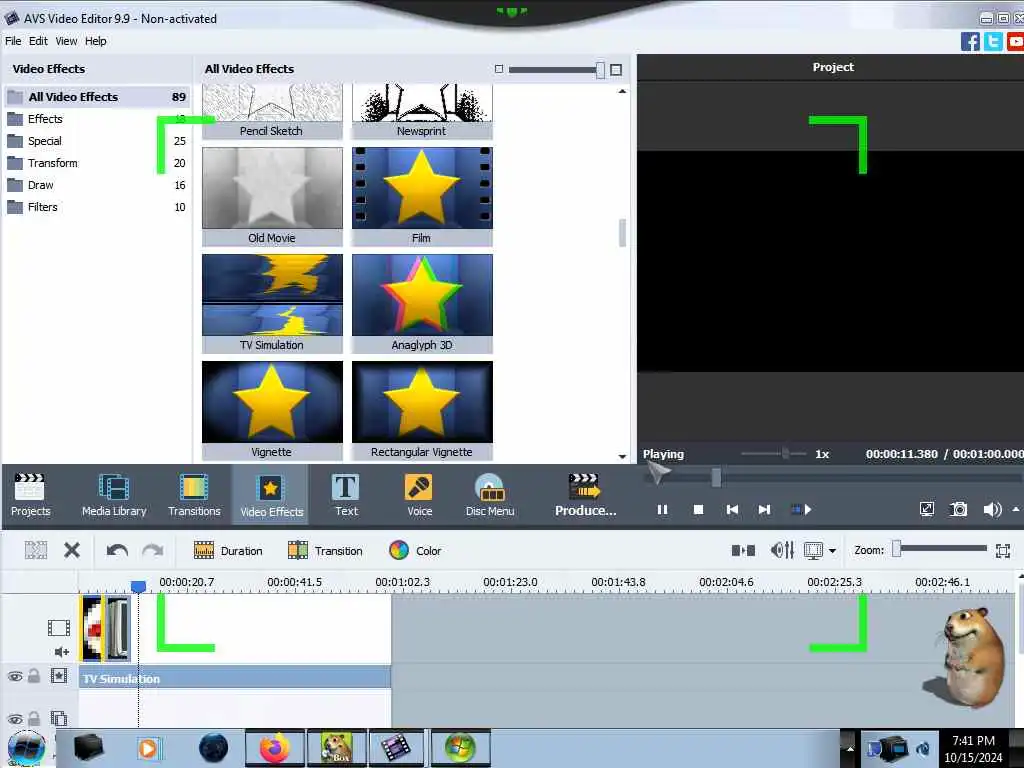Jump to previous frame

pos(732,509)
